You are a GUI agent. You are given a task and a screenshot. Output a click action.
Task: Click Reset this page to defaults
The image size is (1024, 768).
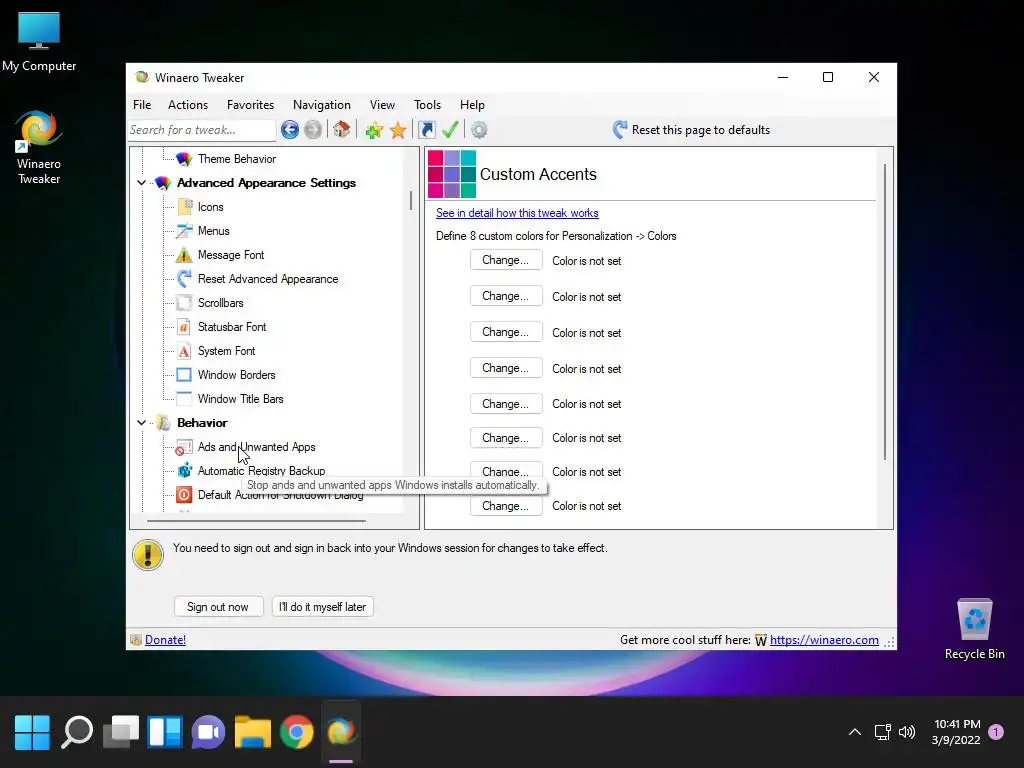(x=692, y=130)
